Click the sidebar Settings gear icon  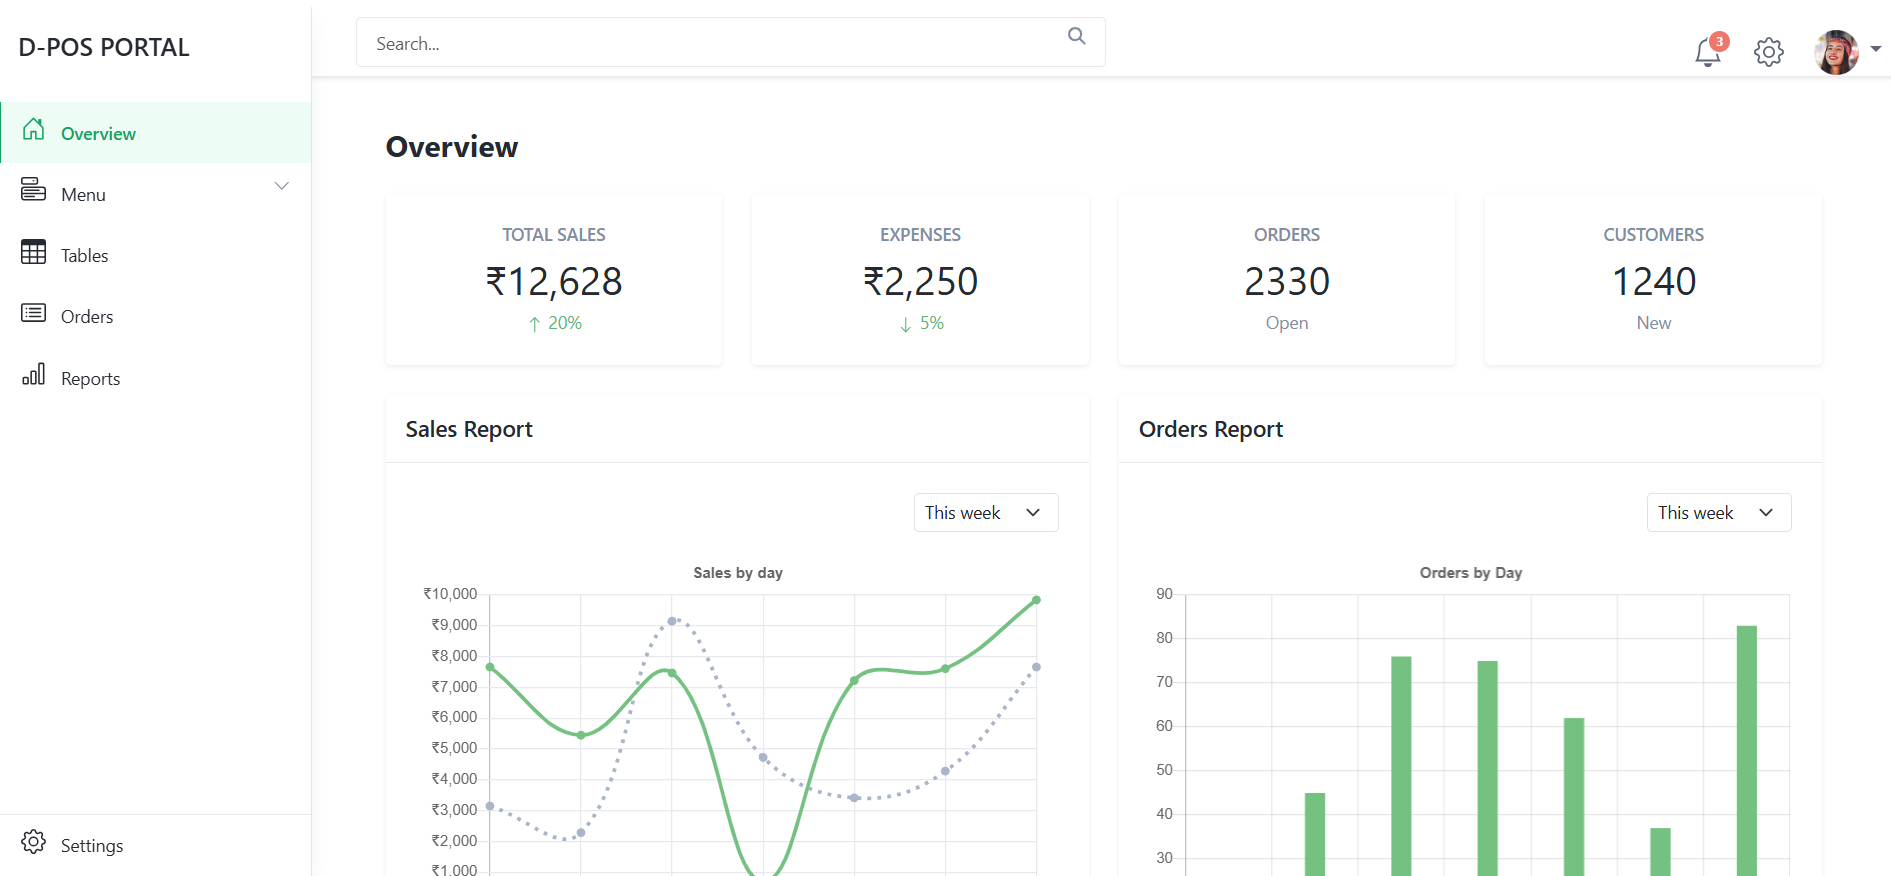(34, 842)
